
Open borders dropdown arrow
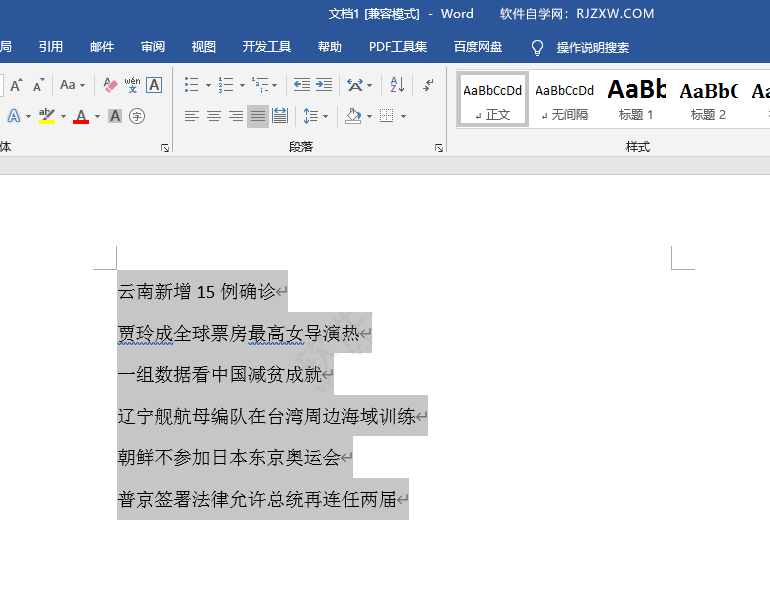tap(403, 116)
